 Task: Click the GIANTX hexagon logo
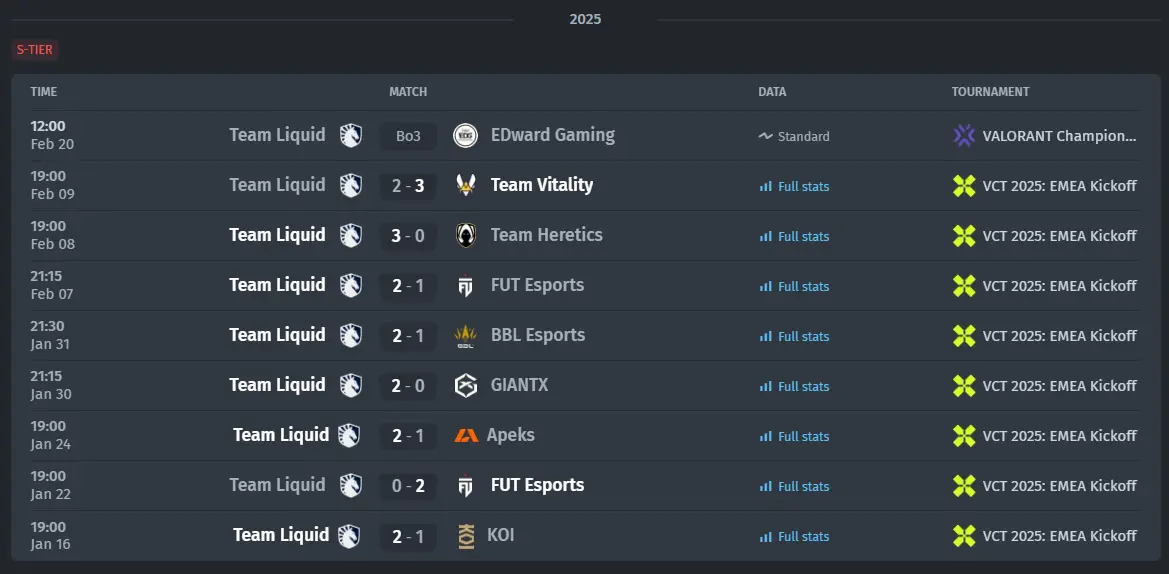[465, 385]
